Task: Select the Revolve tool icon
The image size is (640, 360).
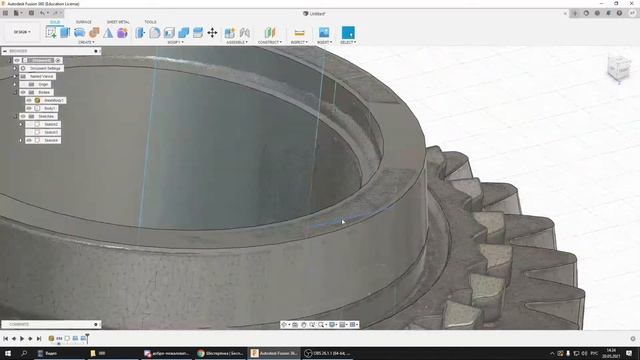Action: (x=80, y=33)
